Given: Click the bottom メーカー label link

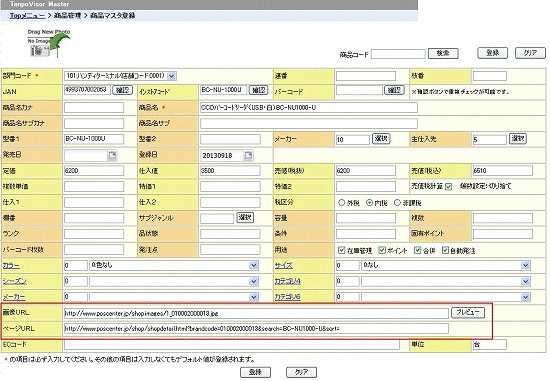Looking at the screenshot, I should coord(14,297).
